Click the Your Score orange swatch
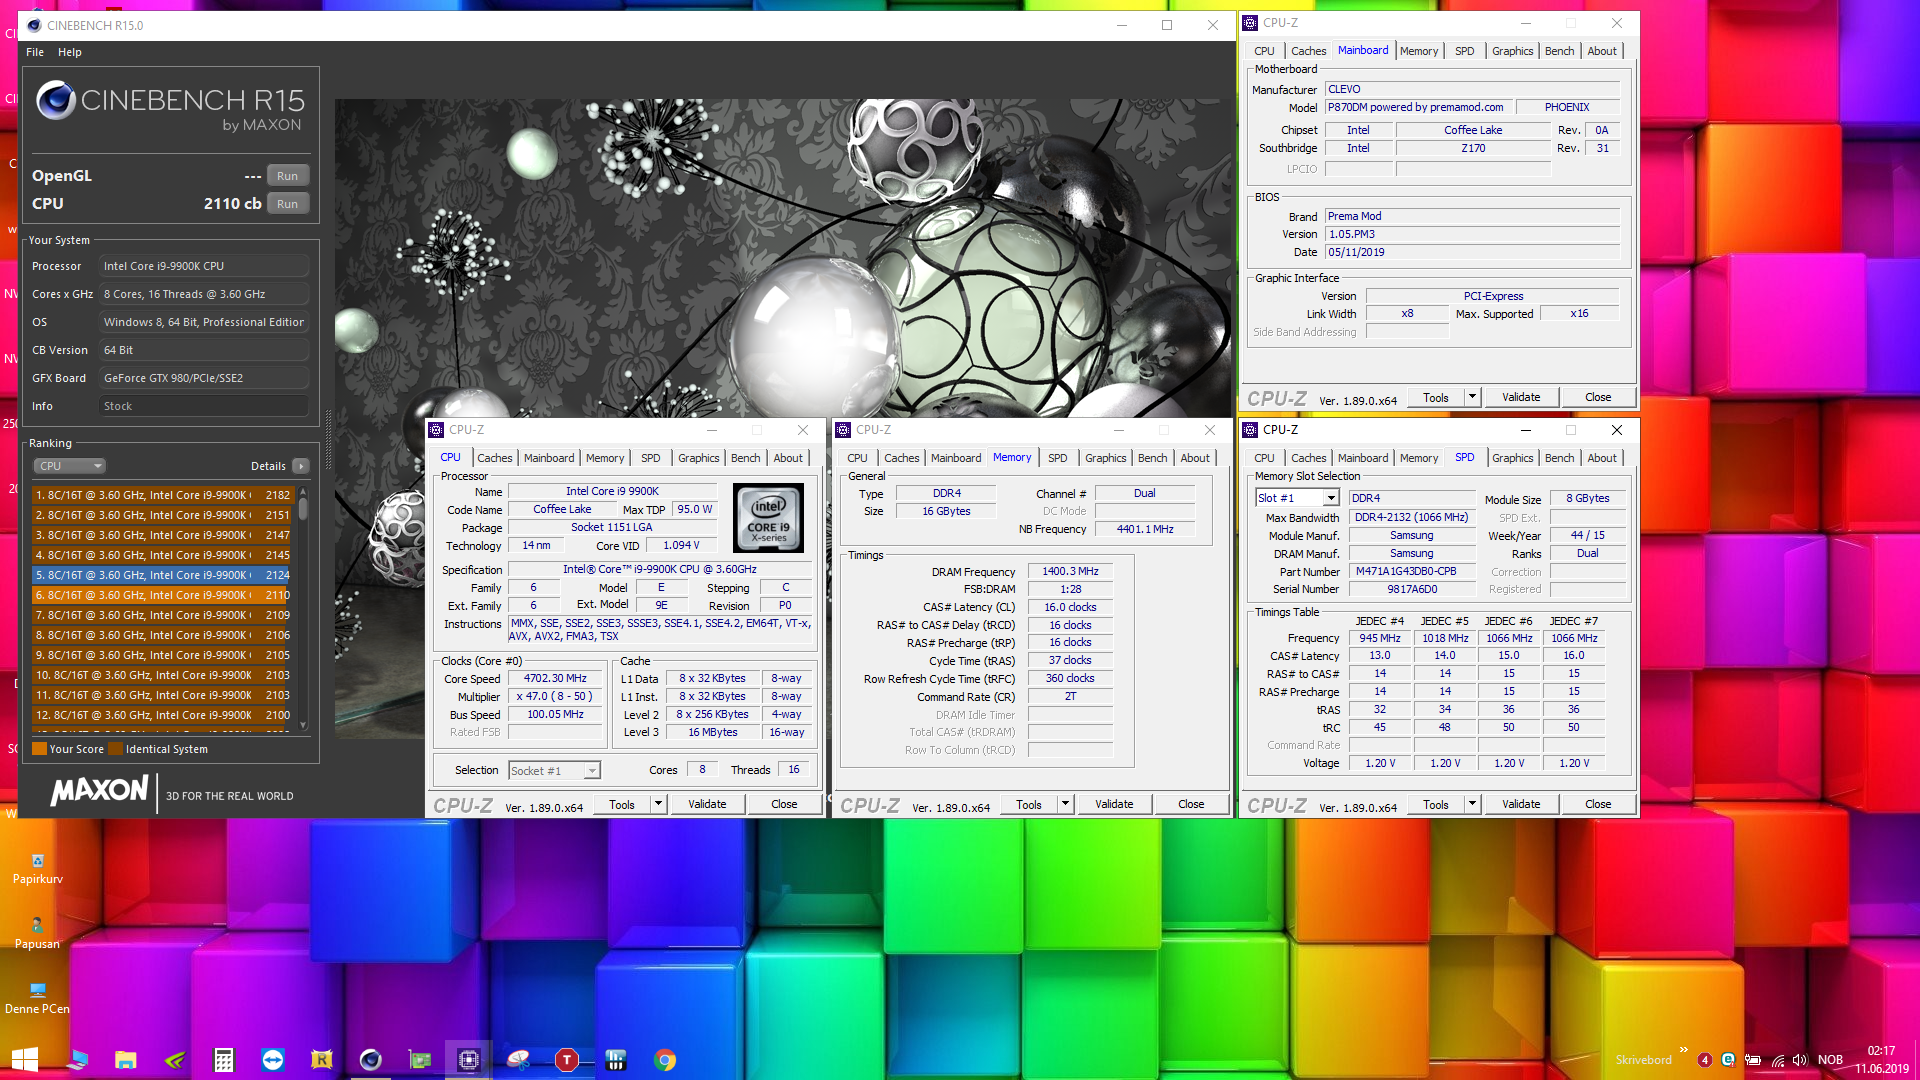Viewport: 1920px width, 1080px height. click(x=40, y=749)
